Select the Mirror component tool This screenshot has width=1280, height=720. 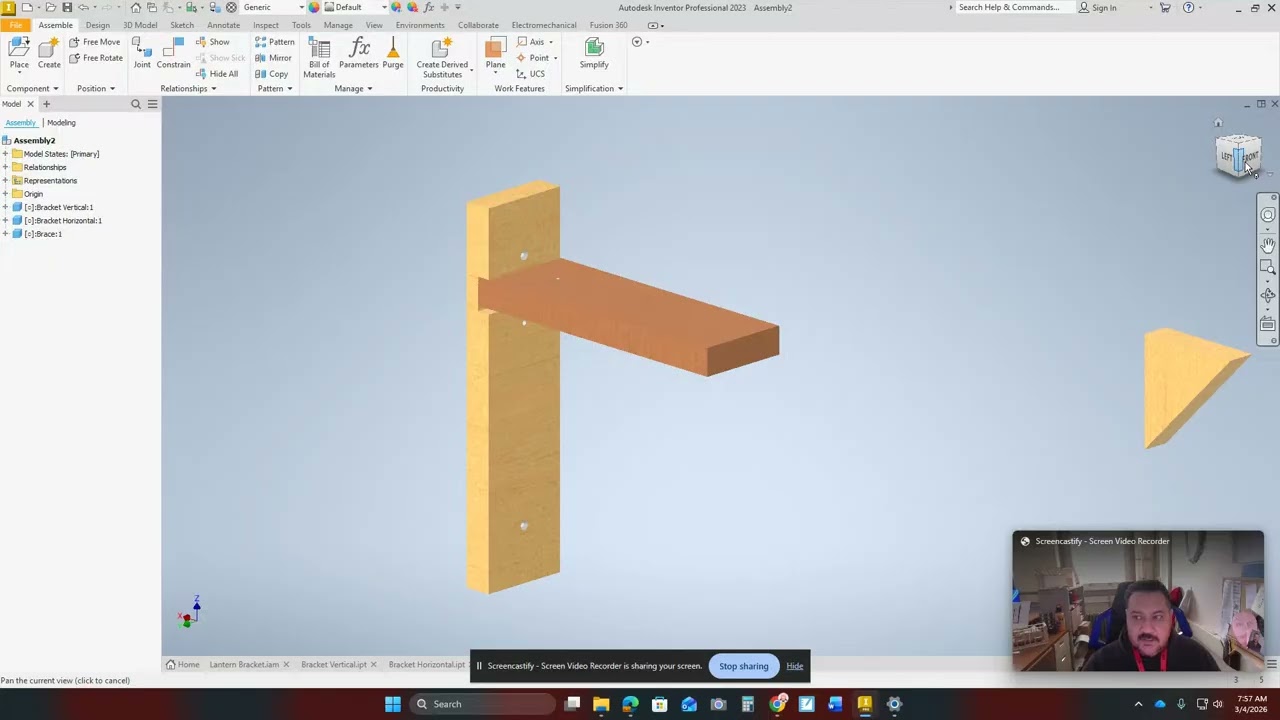click(273, 58)
